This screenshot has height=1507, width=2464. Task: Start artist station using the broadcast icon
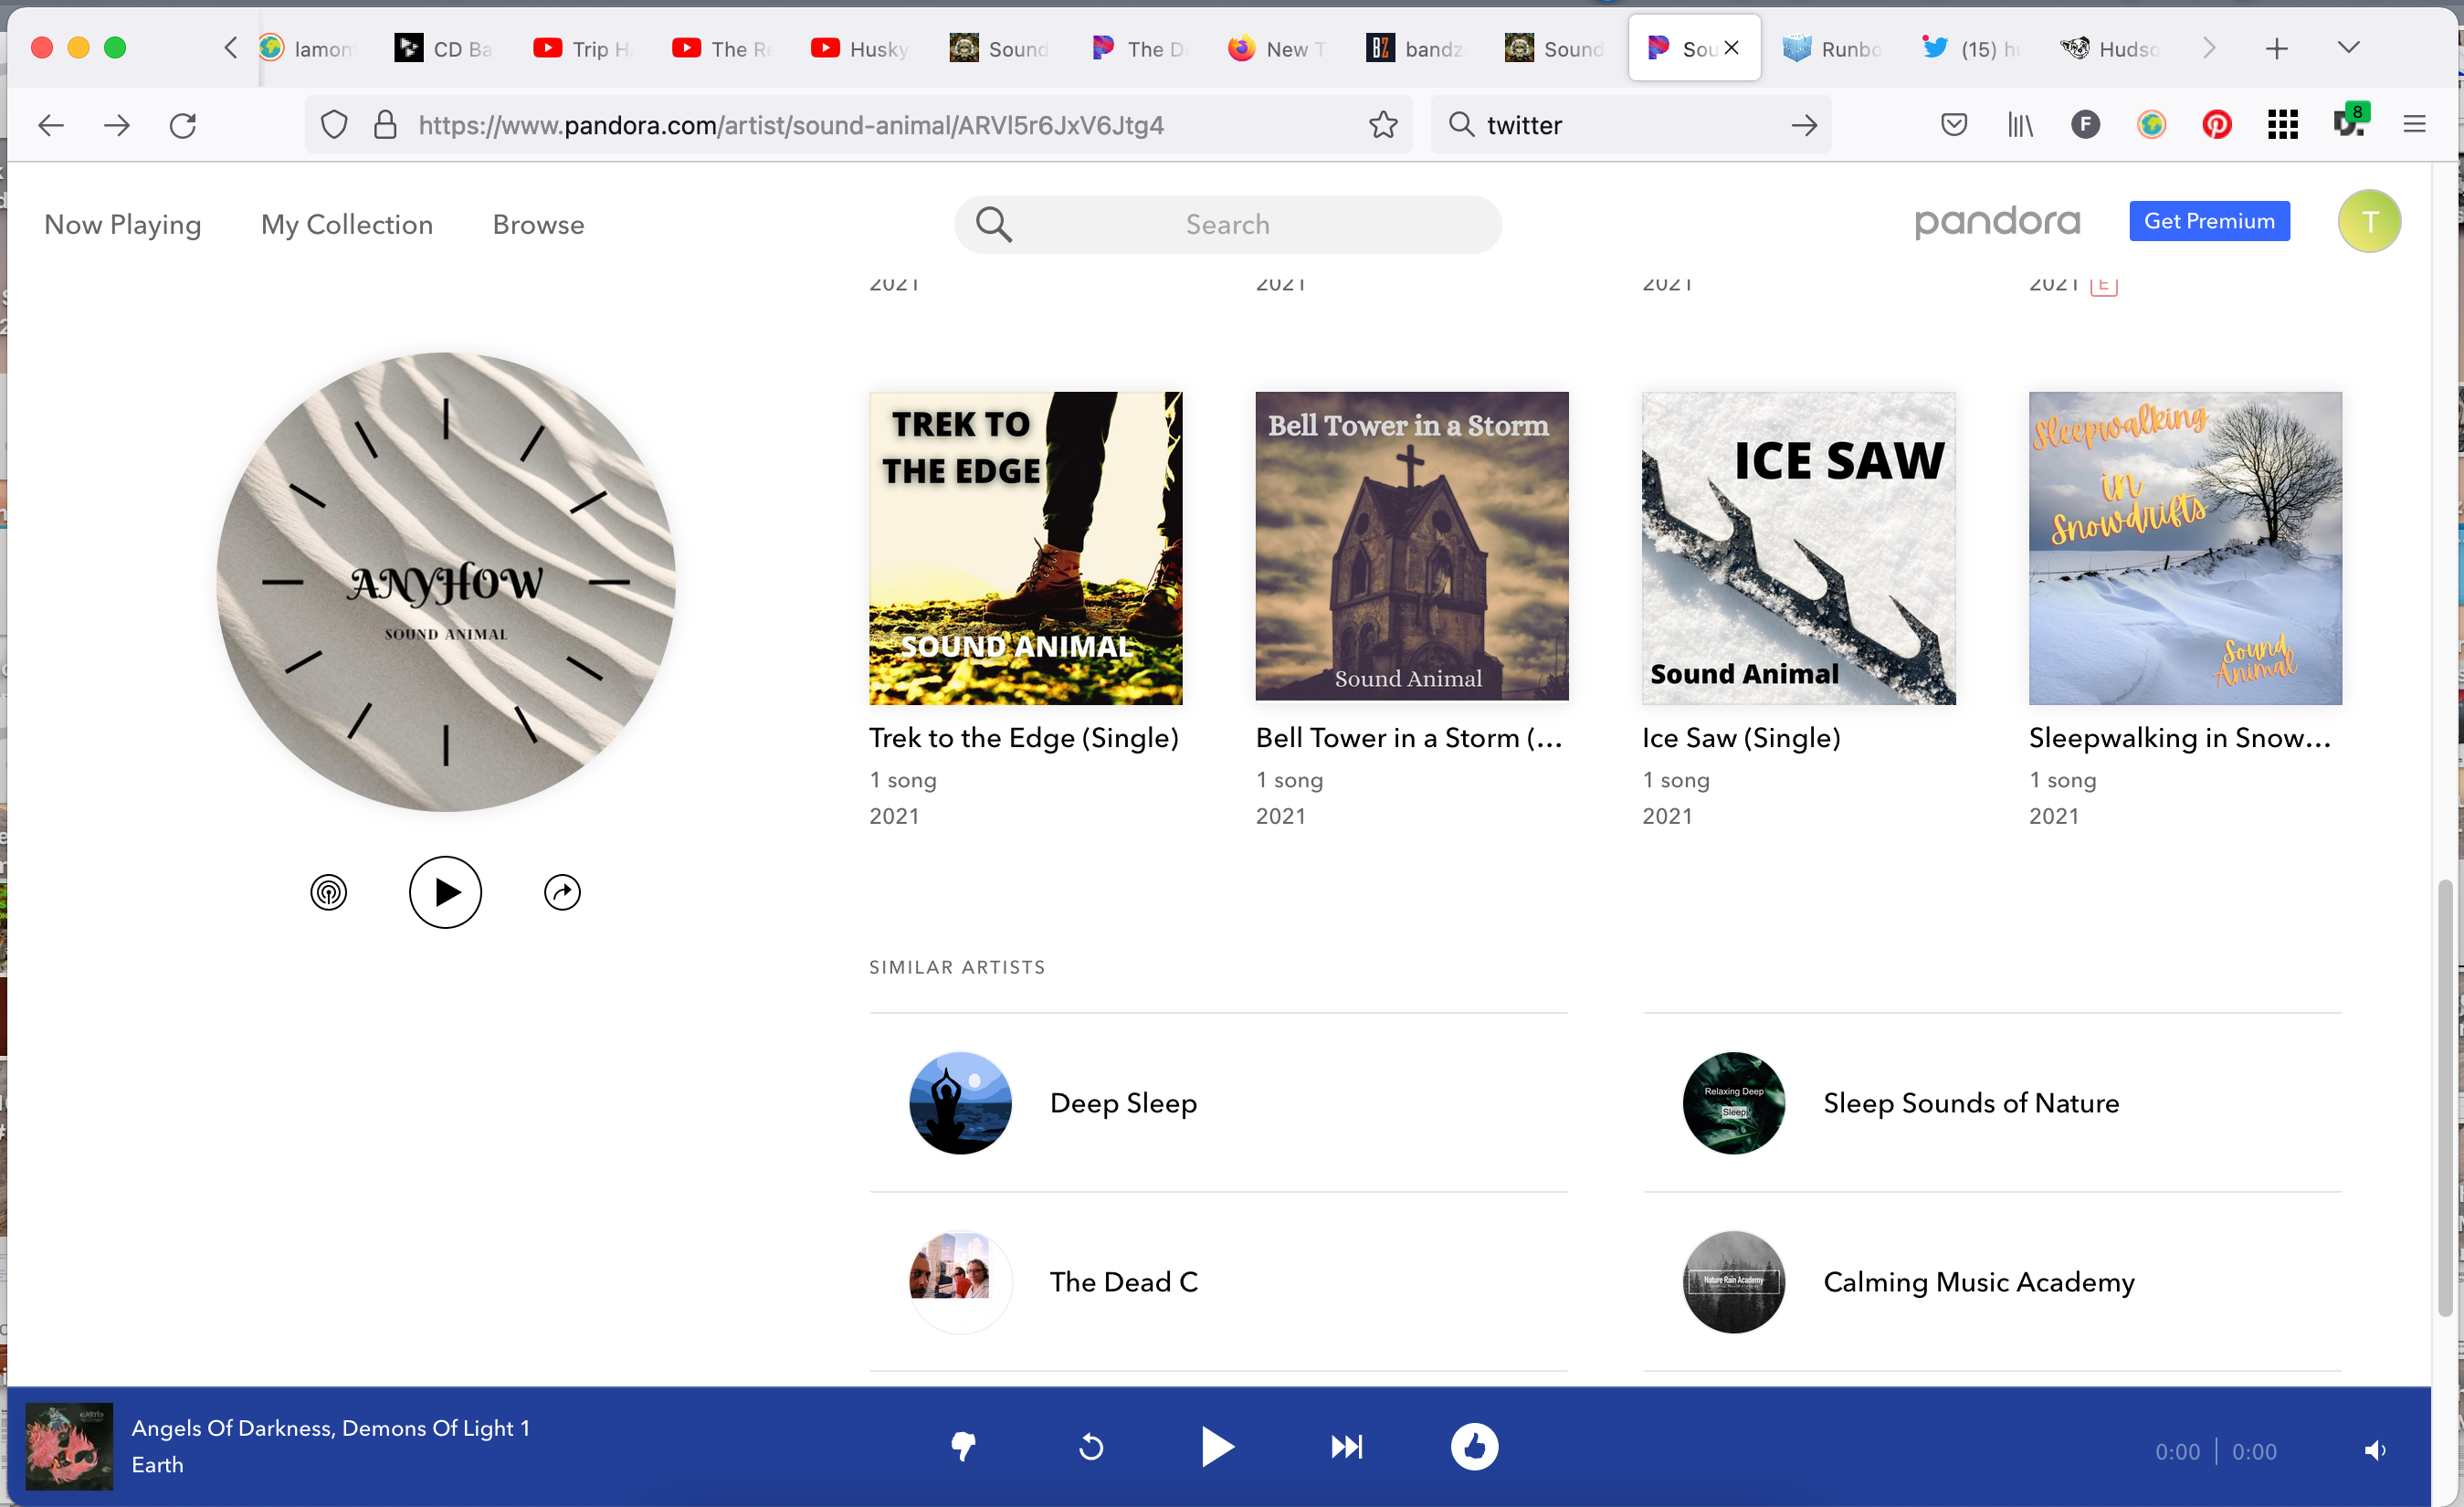click(x=328, y=892)
